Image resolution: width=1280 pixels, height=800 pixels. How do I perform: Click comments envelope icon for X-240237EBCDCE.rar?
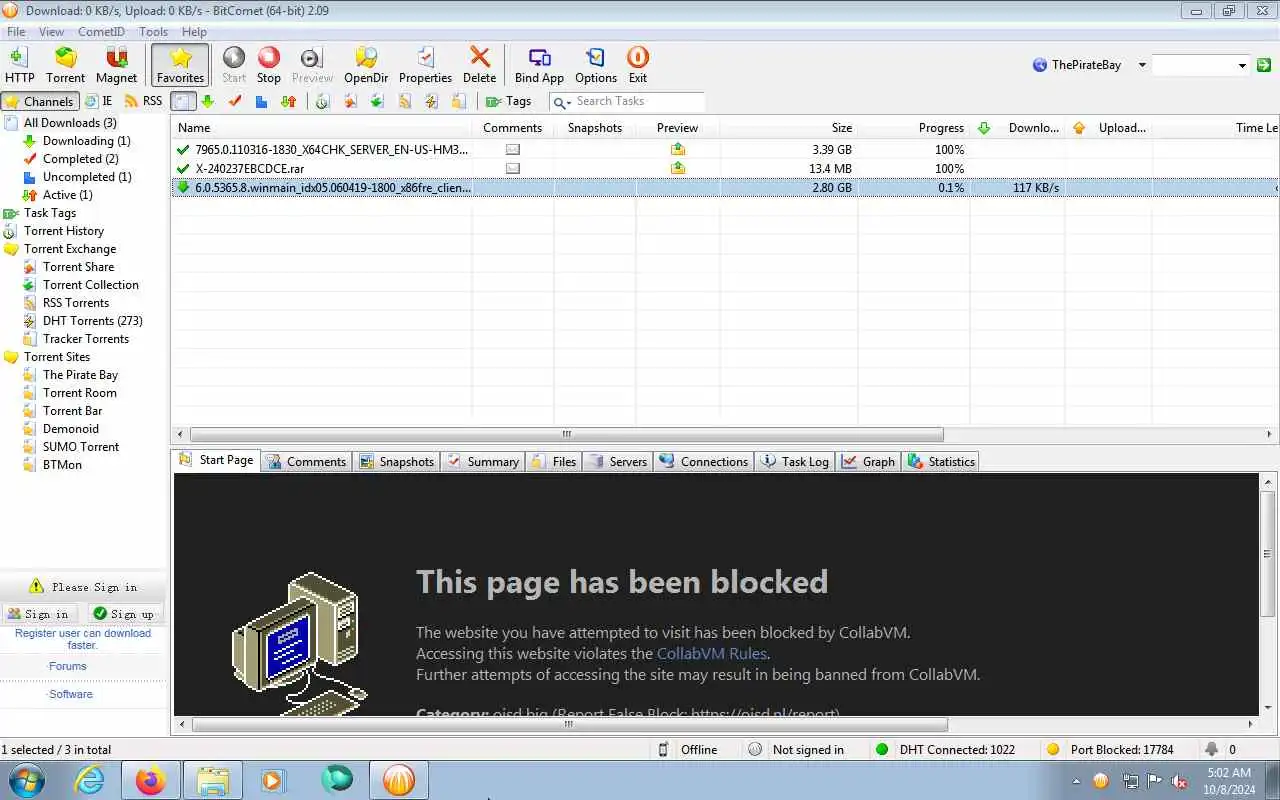(513, 169)
